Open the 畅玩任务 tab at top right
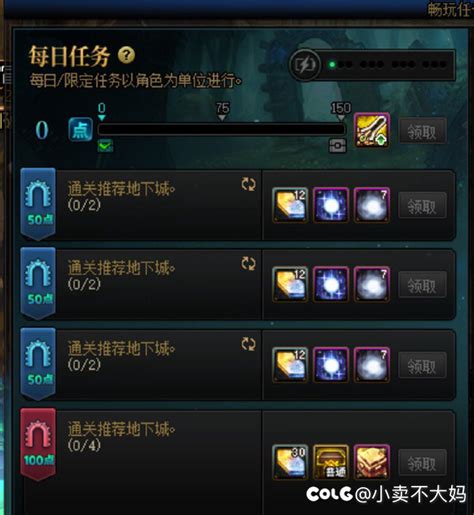Image resolution: width=474 pixels, height=515 pixels. click(451, 10)
